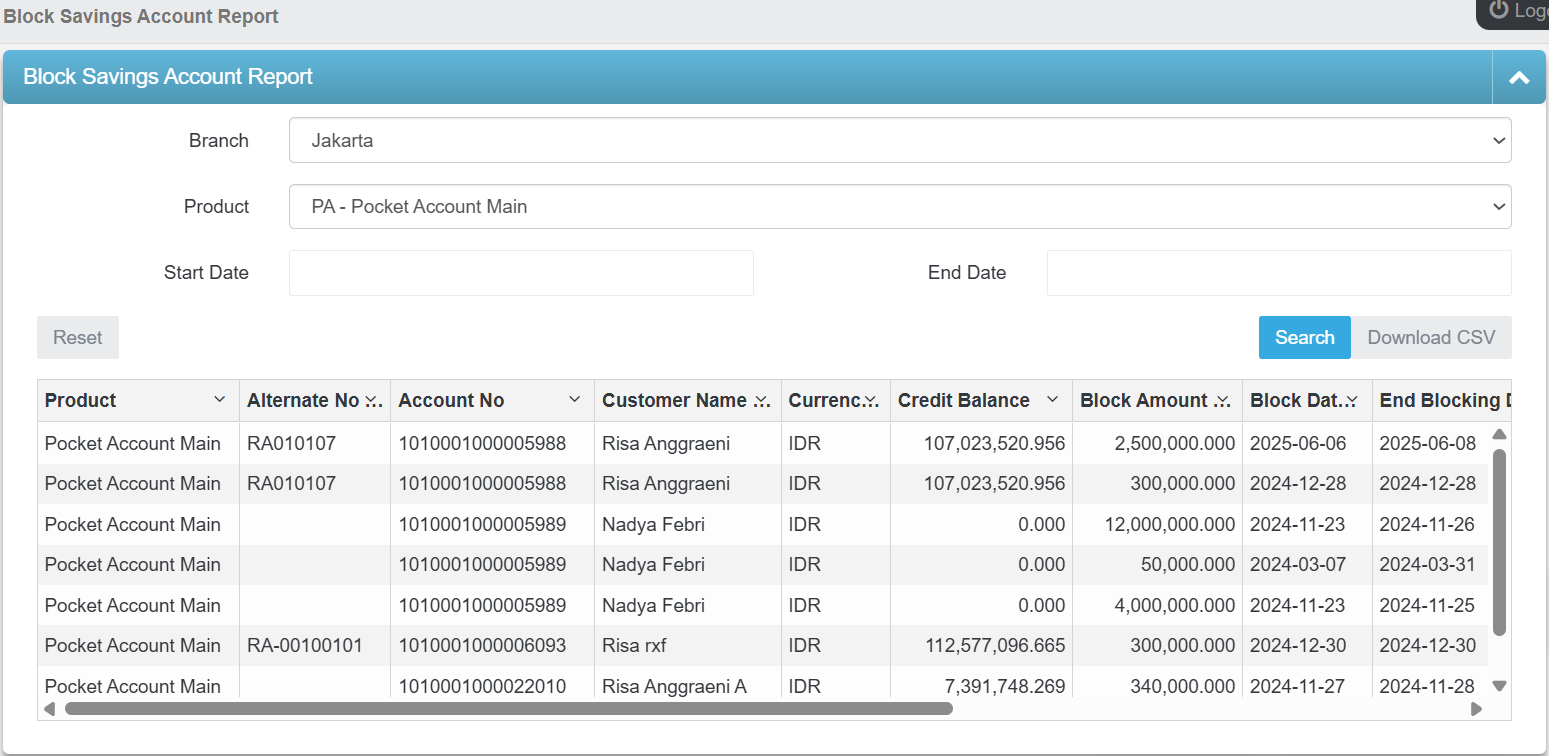Open the Customer Name column menu

pos(762,401)
